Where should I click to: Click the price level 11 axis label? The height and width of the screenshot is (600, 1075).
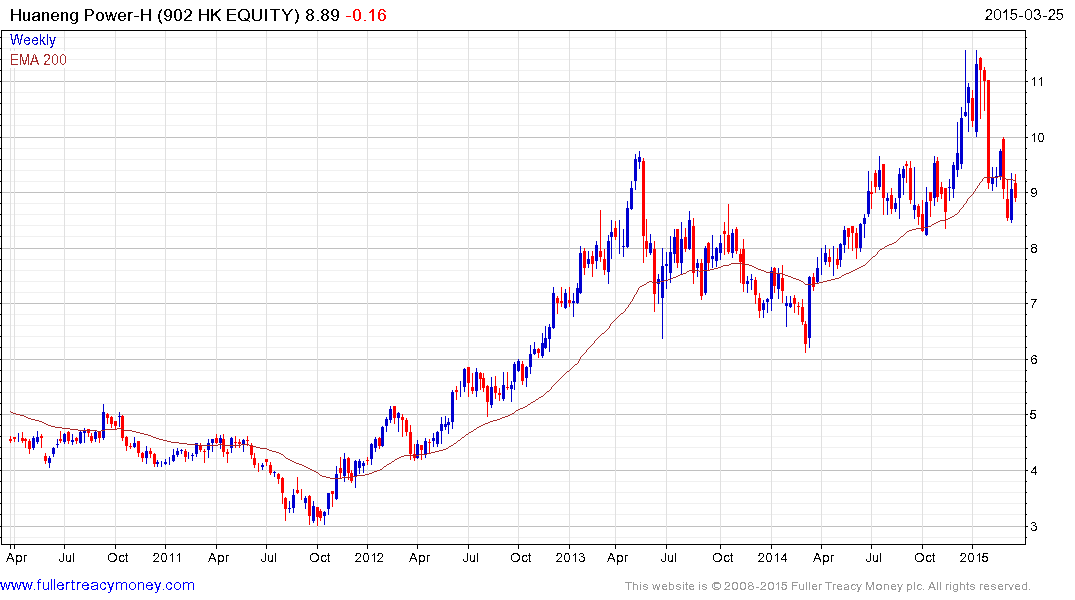(x=1037, y=82)
